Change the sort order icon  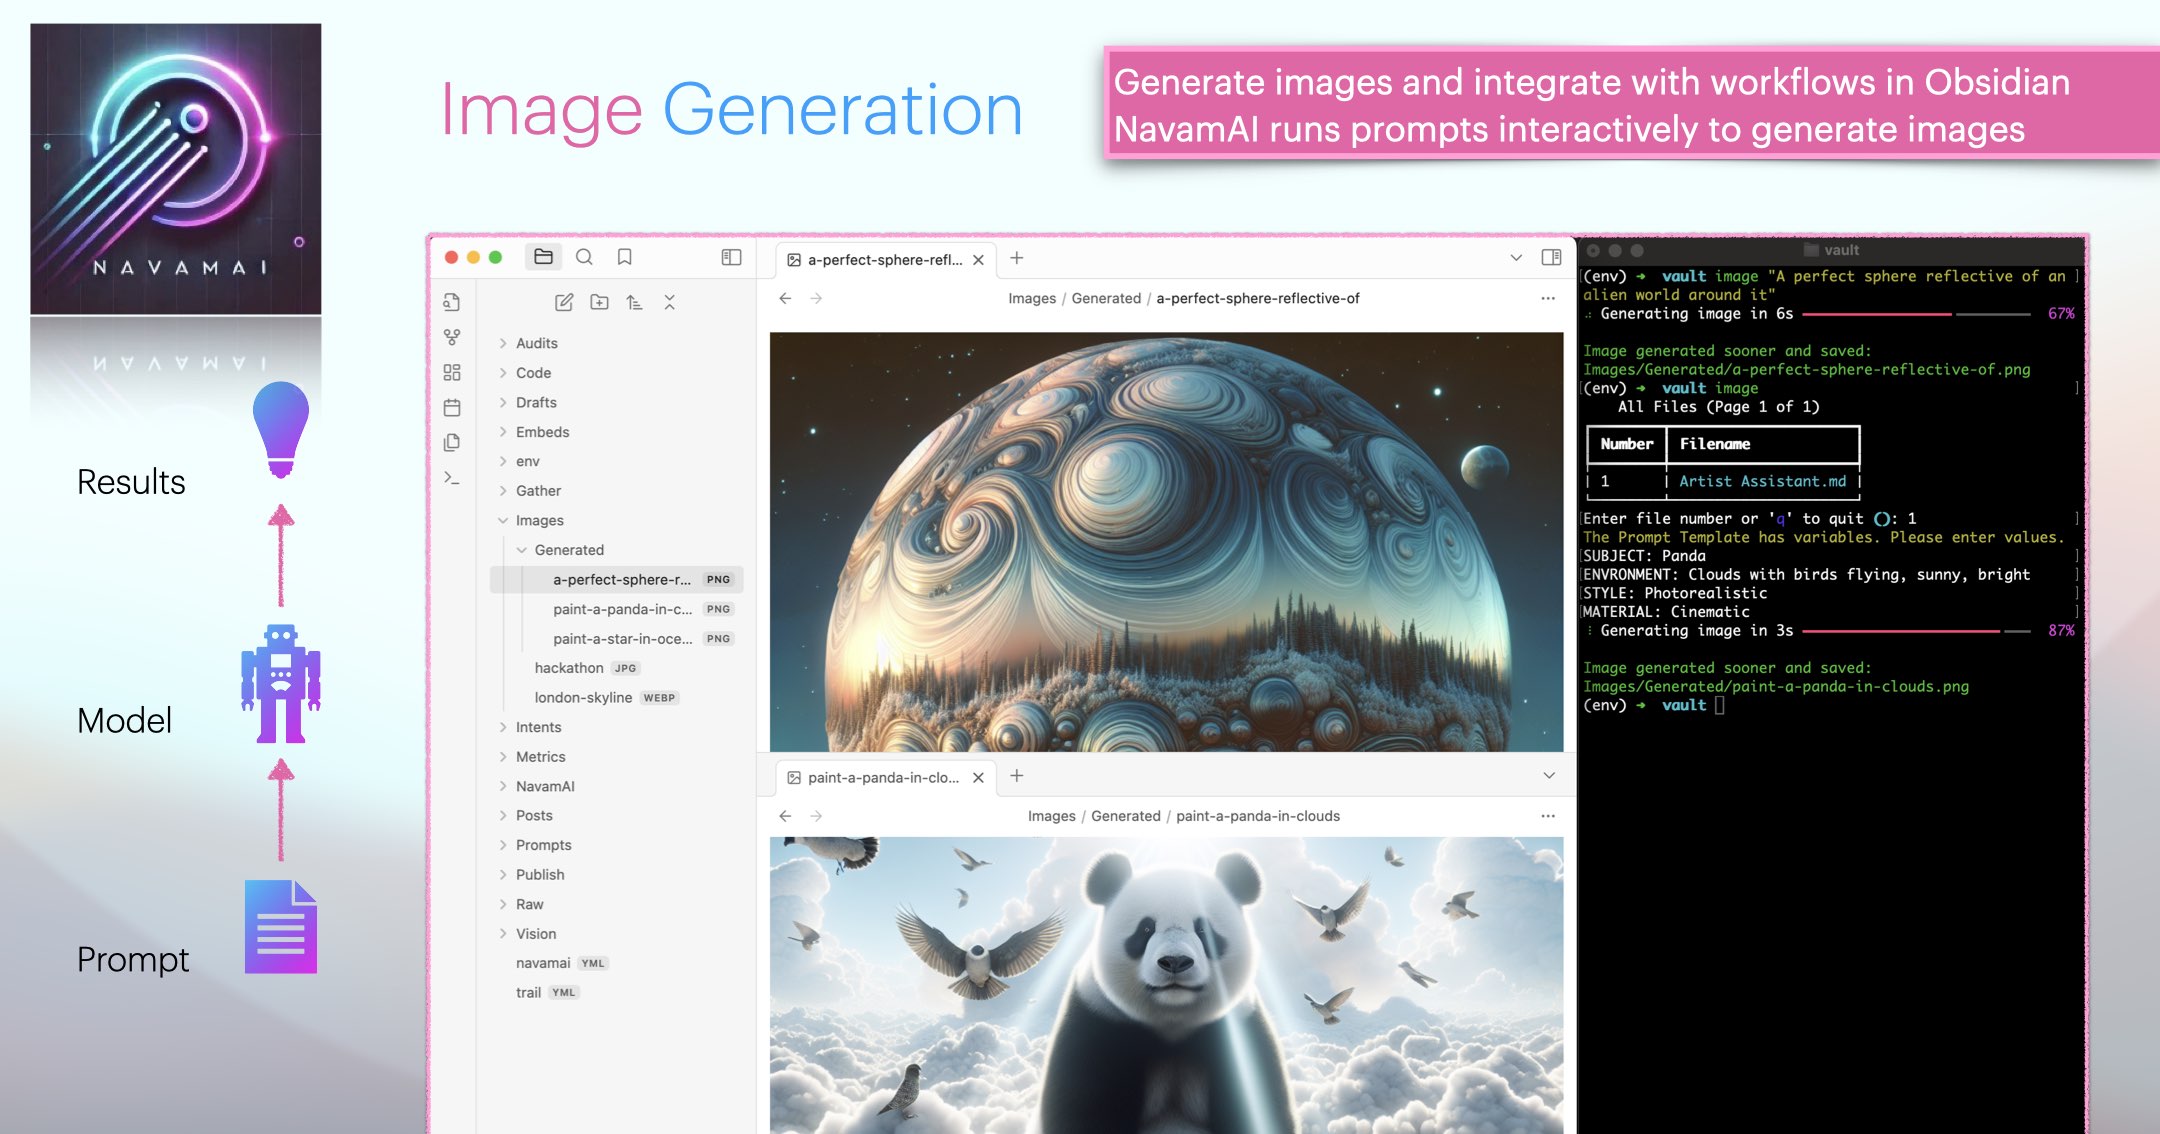tap(634, 302)
